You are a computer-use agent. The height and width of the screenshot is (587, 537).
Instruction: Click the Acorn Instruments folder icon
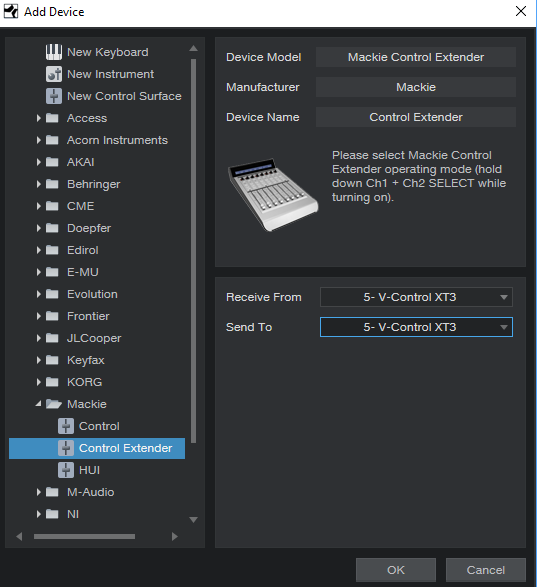coord(52,140)
